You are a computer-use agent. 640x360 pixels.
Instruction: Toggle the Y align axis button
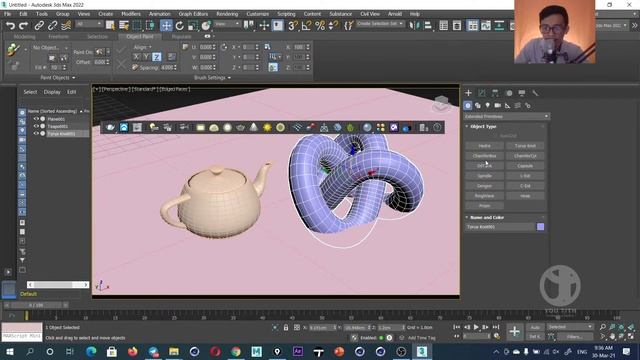pos(146,57)
